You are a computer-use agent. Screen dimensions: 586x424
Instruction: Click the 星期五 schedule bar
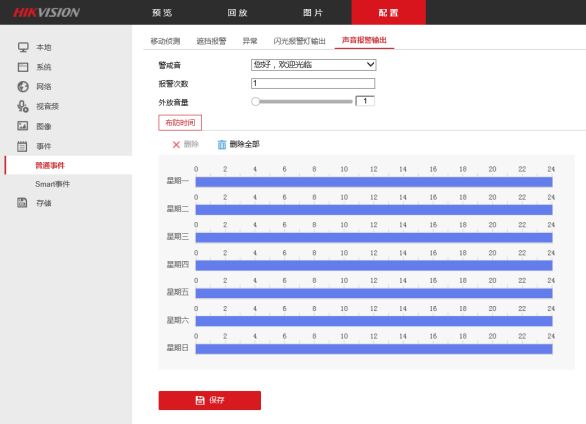(x=374, y=293)
